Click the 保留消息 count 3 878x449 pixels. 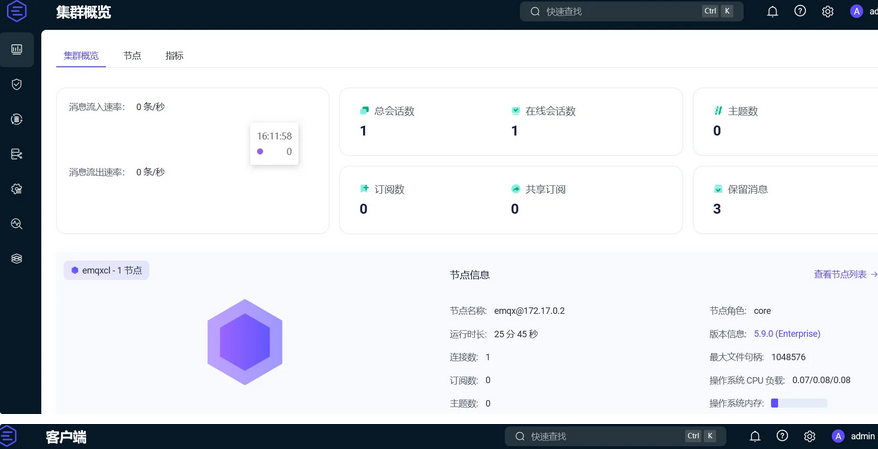tap(717, 209)
